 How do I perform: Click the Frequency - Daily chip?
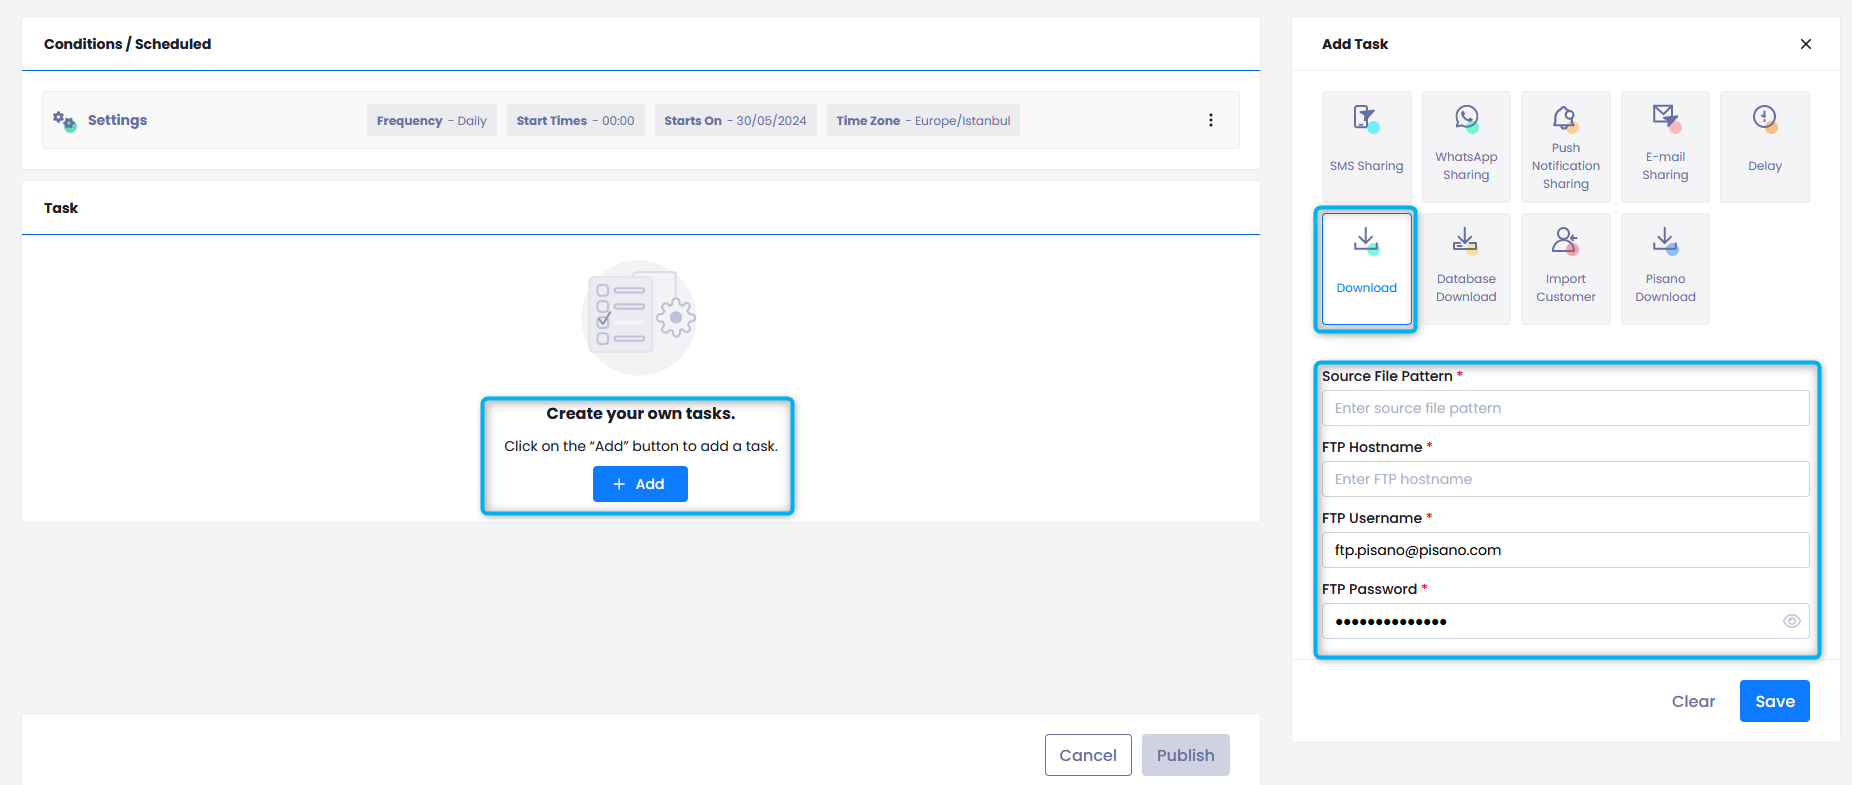pos(432,120)
